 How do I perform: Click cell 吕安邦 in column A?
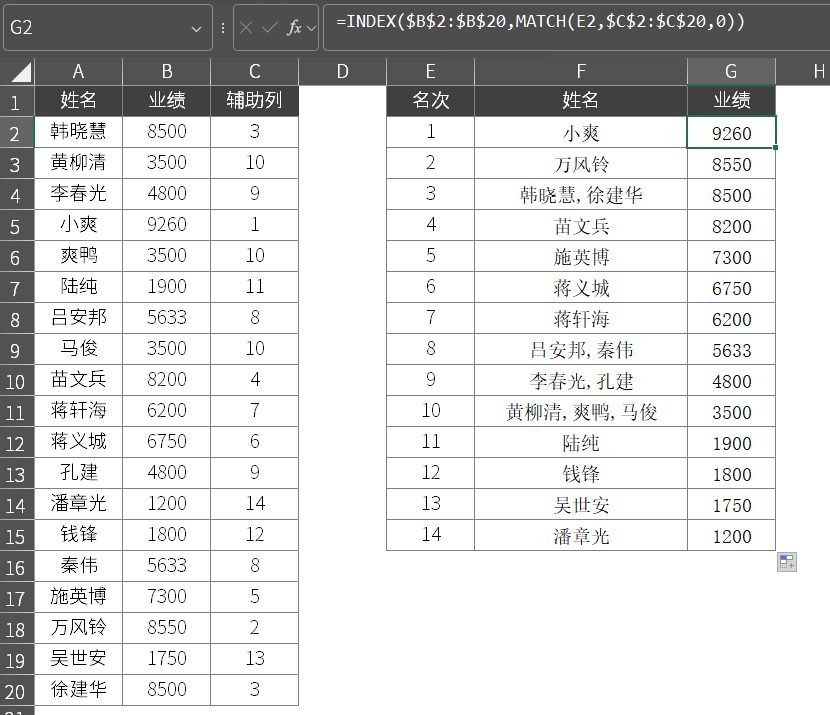click(78, 318)
